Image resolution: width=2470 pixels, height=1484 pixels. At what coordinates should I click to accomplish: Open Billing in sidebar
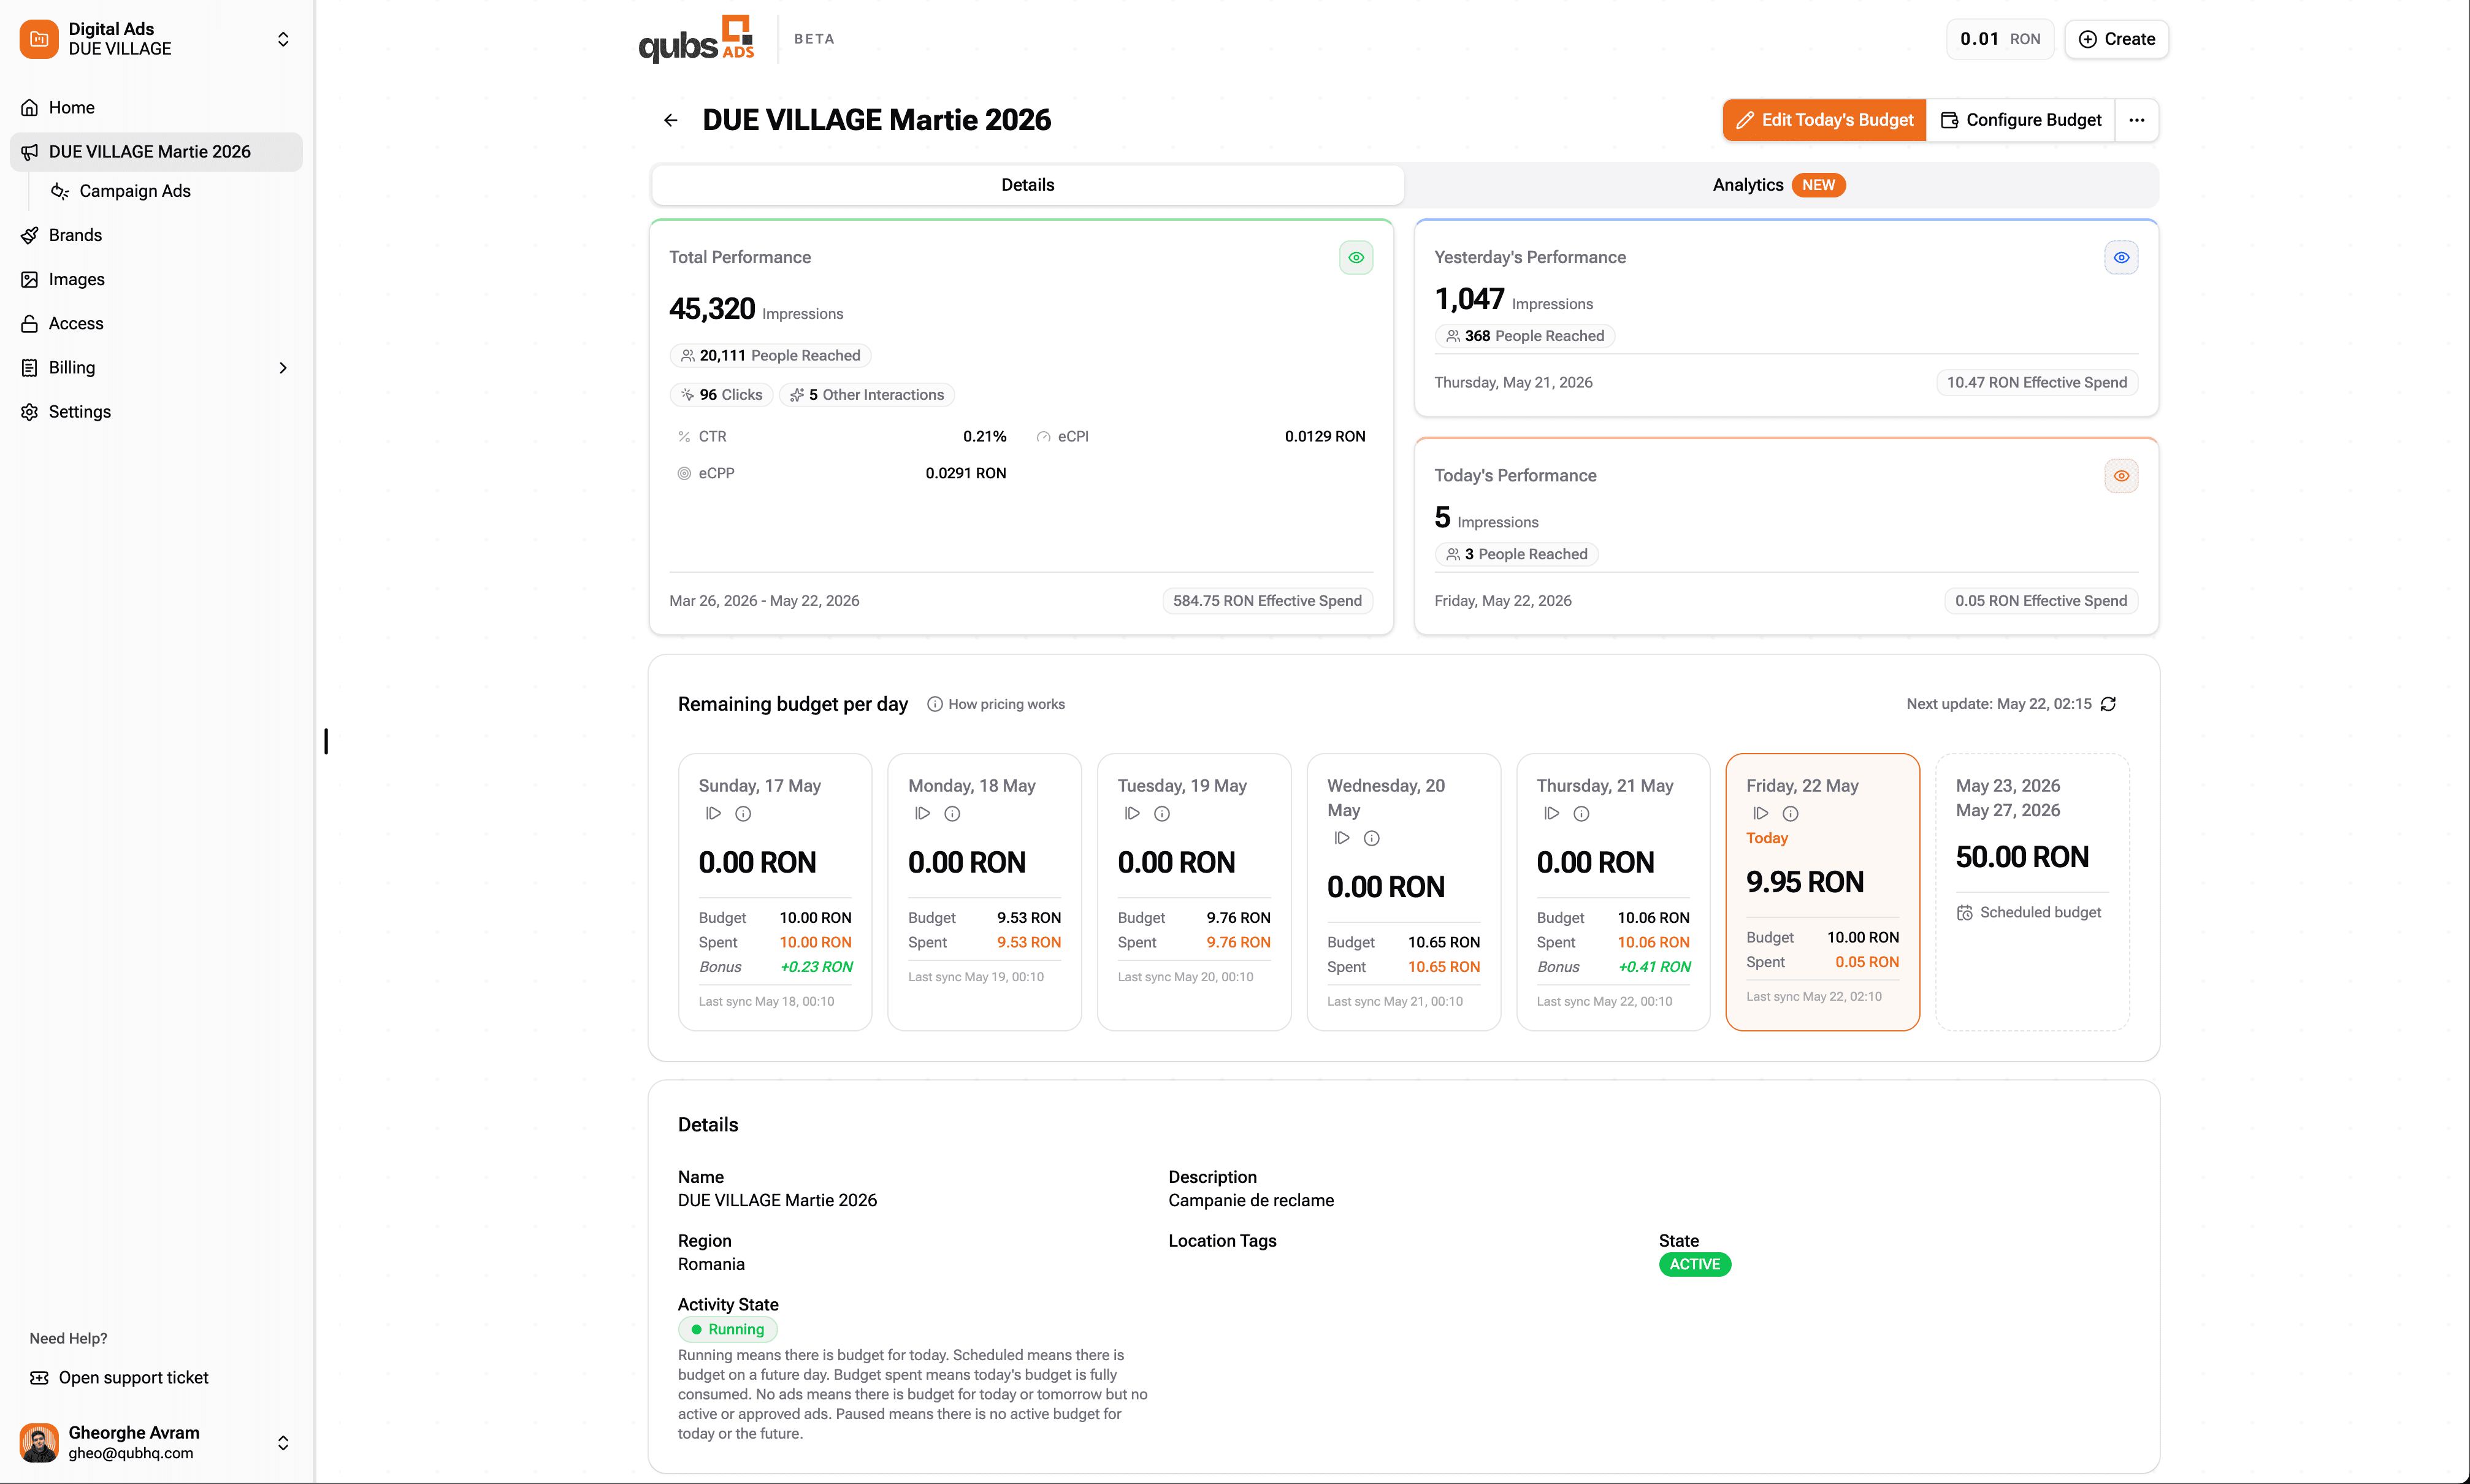[156, 367]
